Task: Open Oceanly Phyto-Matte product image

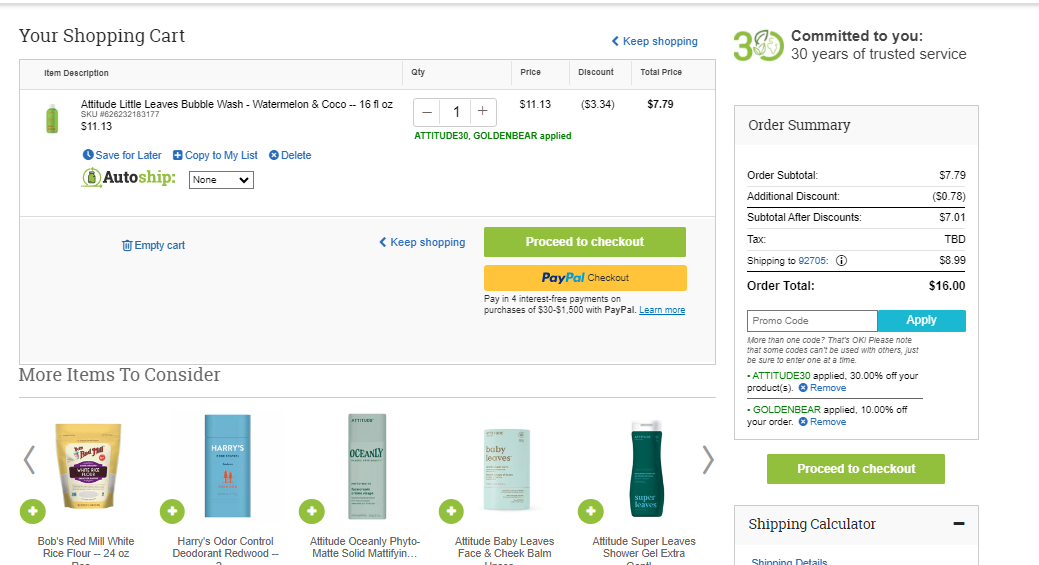Action: coord(367,466)
